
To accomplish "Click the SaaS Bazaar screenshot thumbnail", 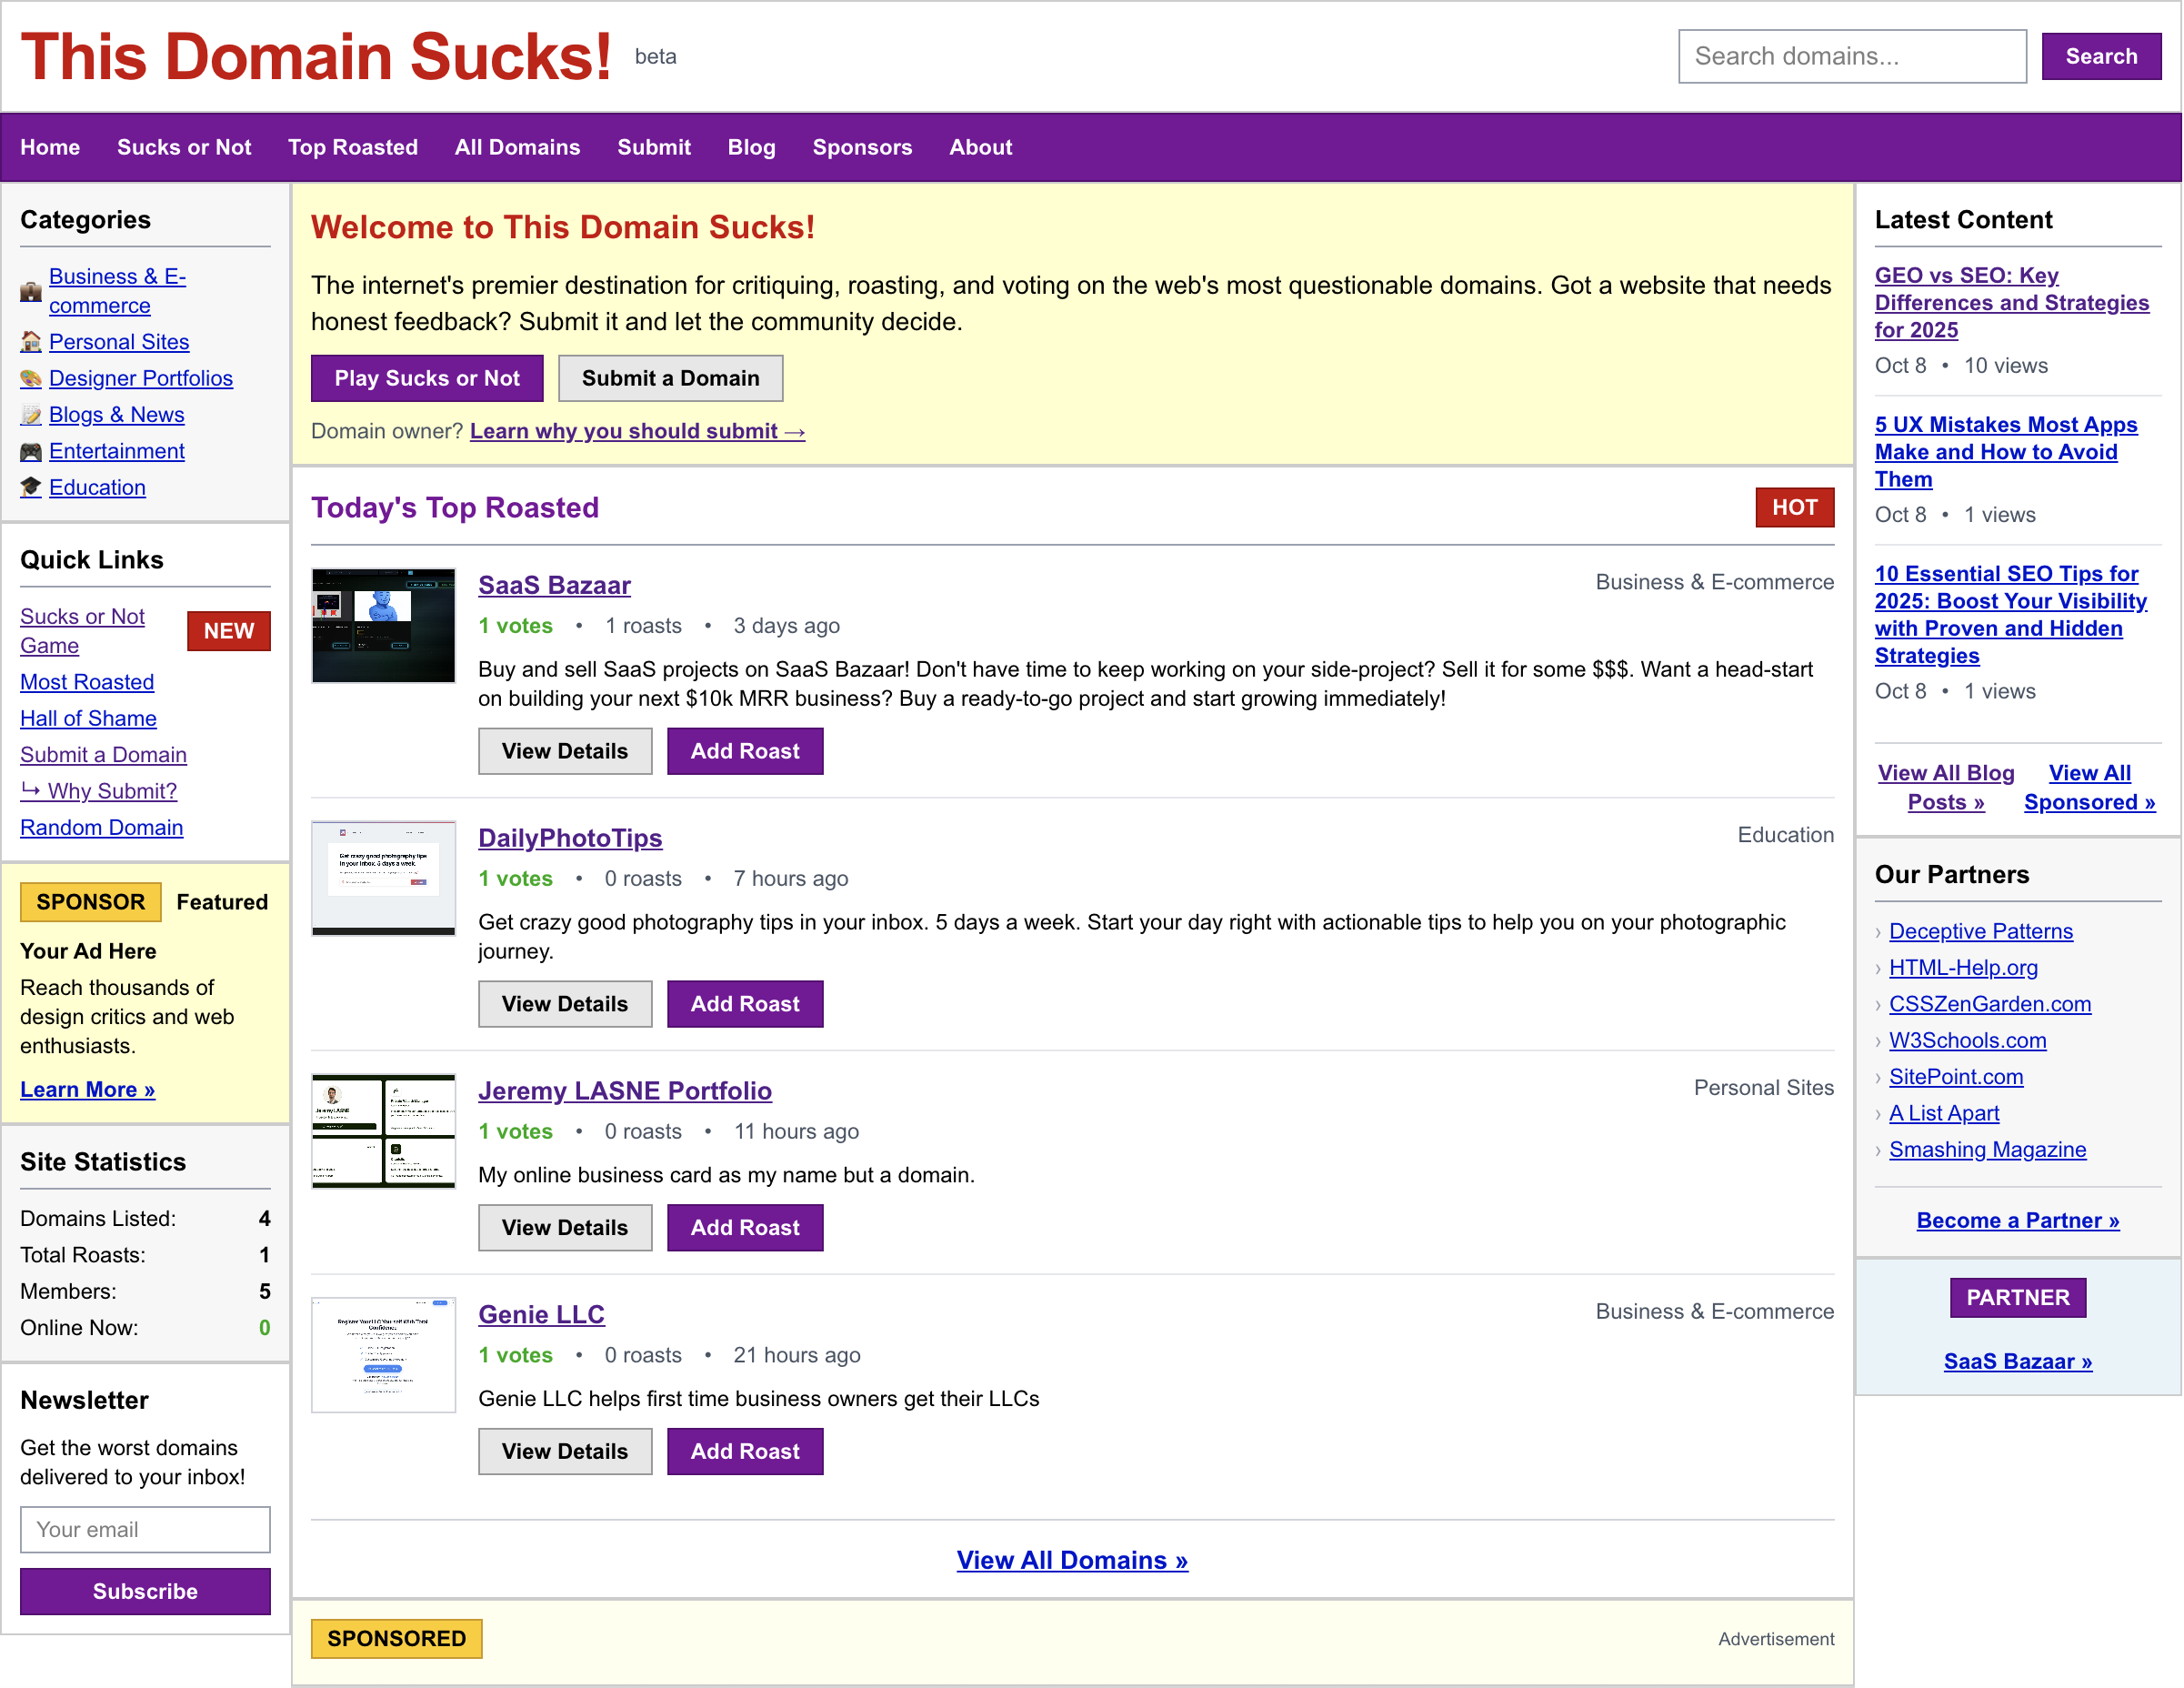I will click(x=383, y=625).
